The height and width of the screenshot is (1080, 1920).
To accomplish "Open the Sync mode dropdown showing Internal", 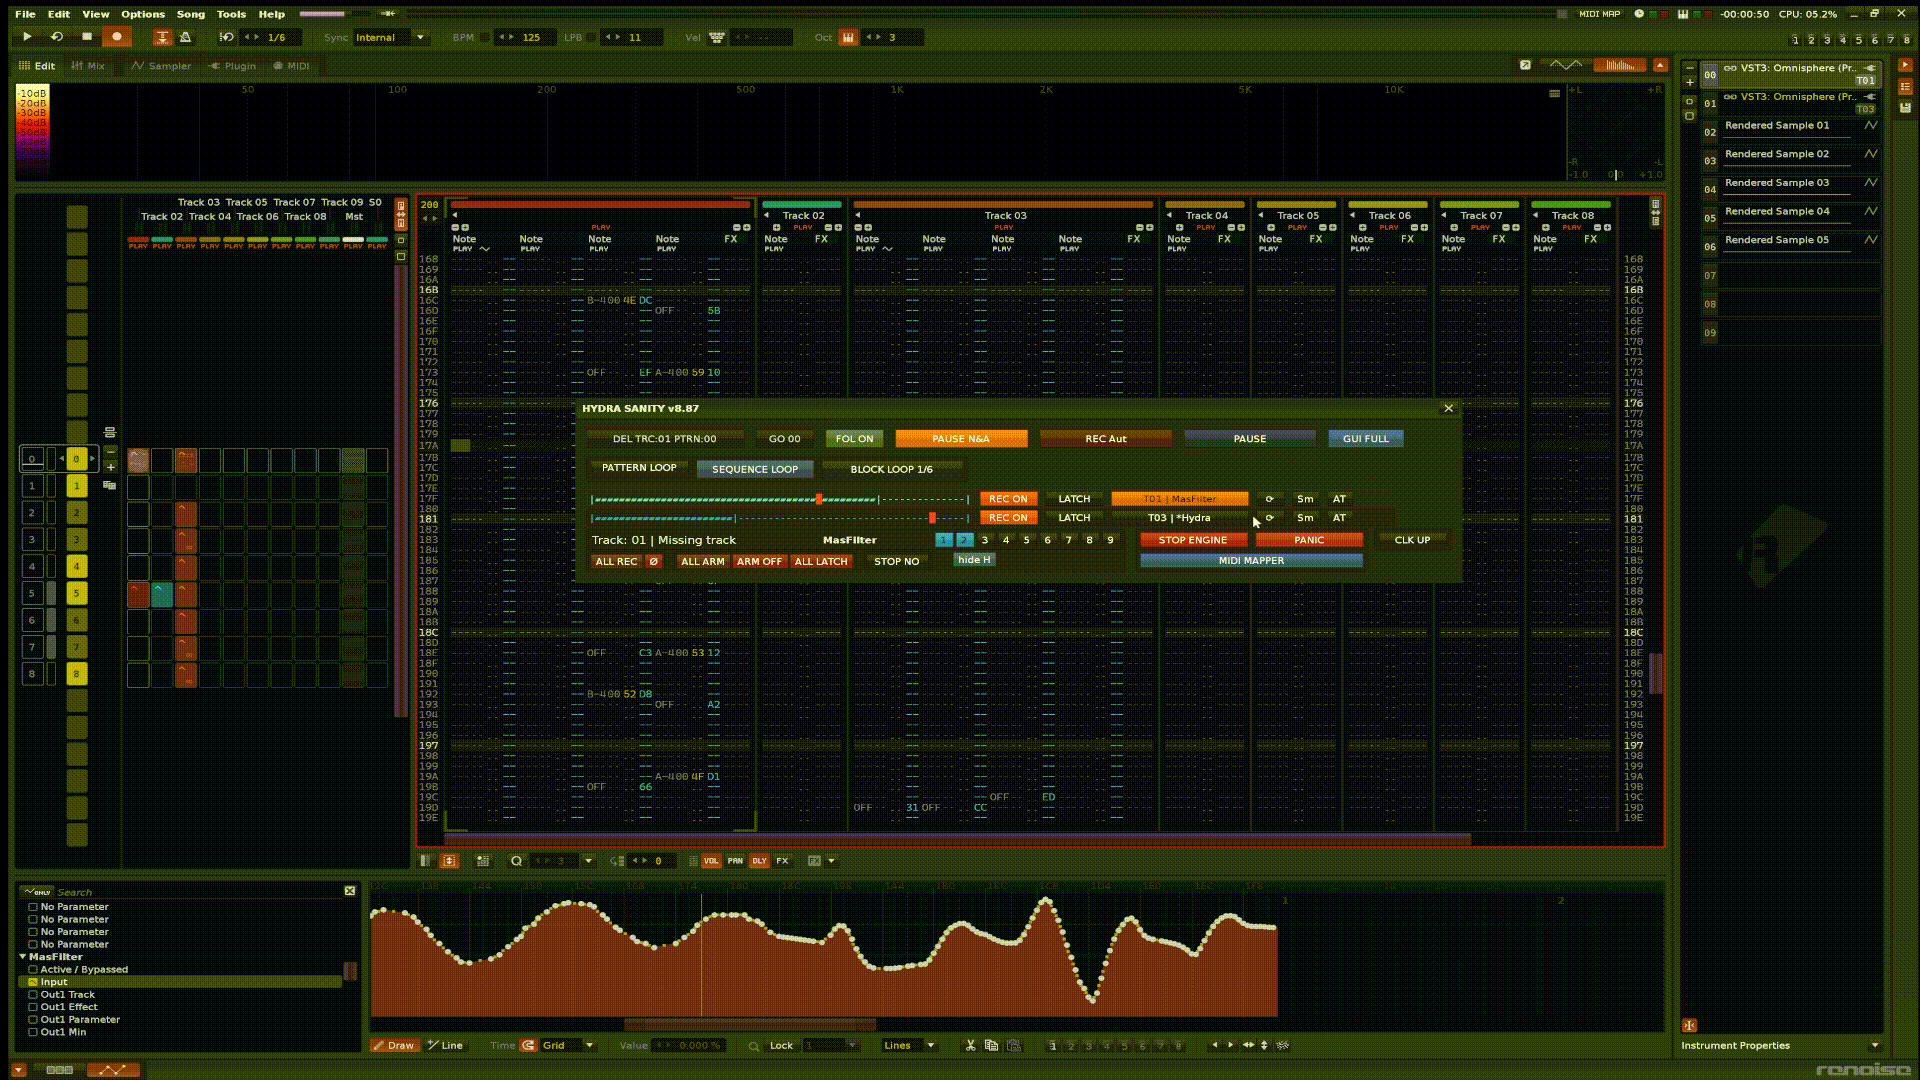I will click(x=391, y=37).
